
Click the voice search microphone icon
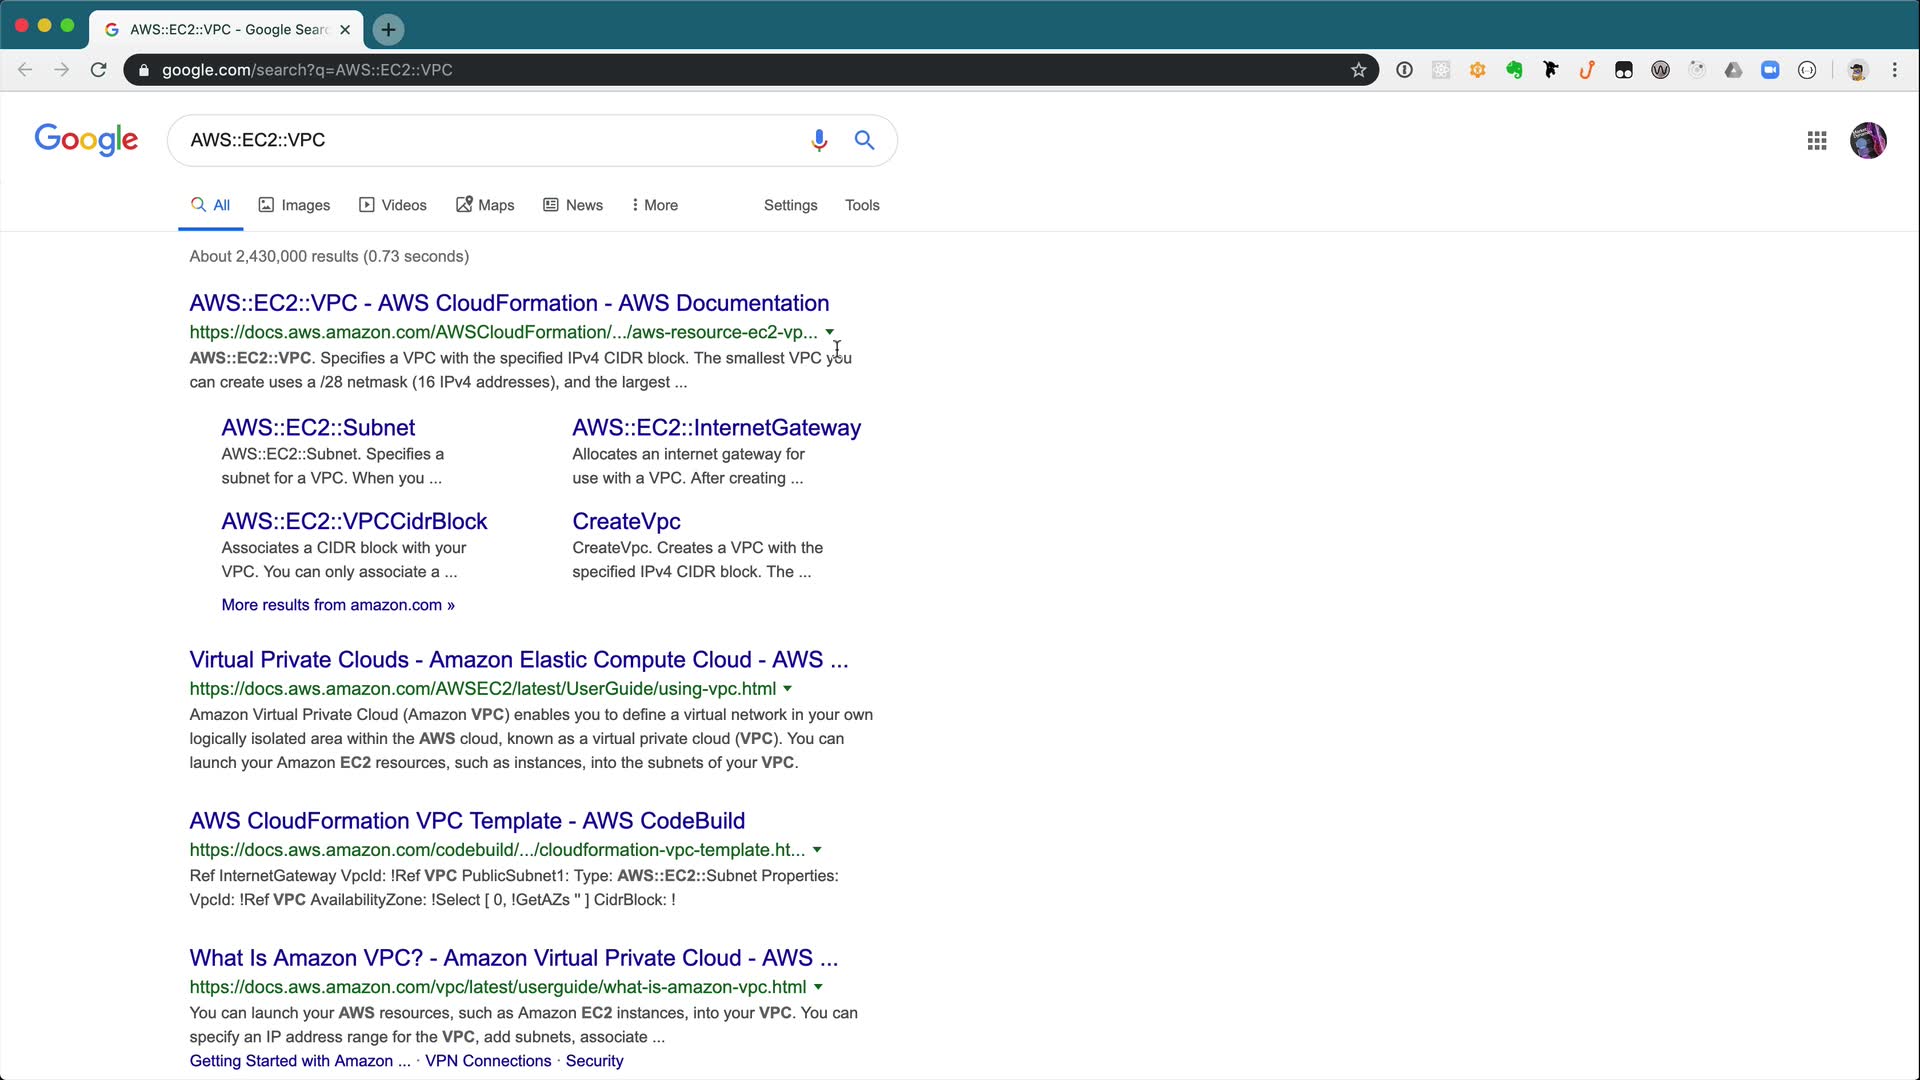(x=819, y=140)
